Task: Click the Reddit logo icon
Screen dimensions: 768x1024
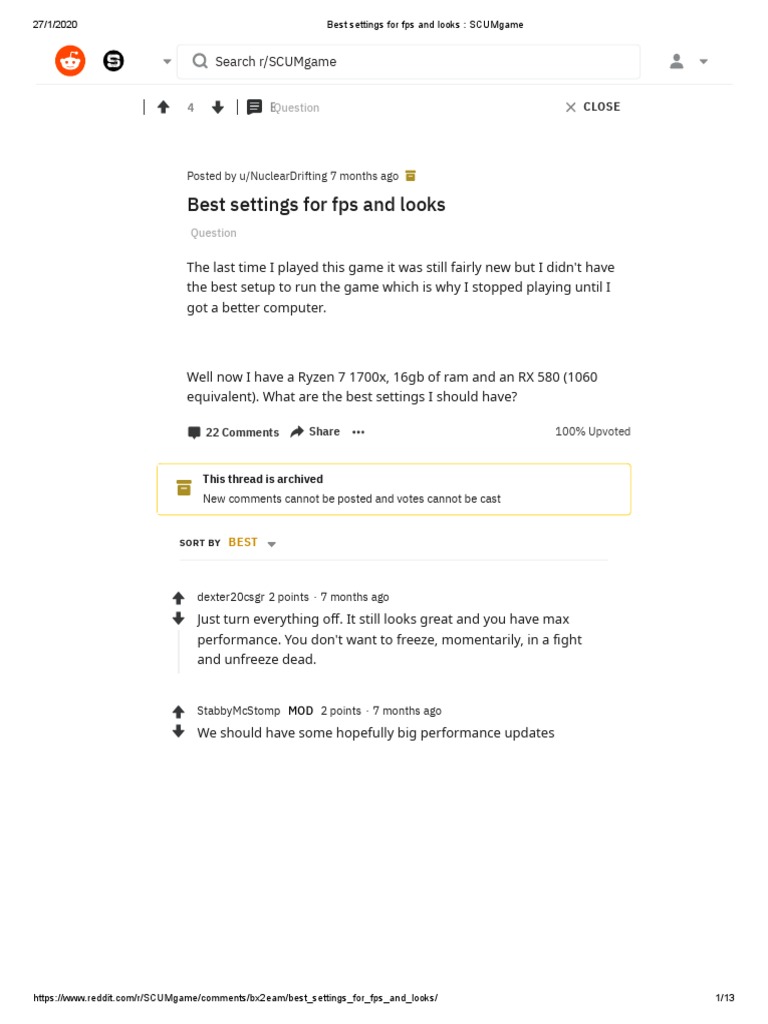Action: tap(70, 61)
